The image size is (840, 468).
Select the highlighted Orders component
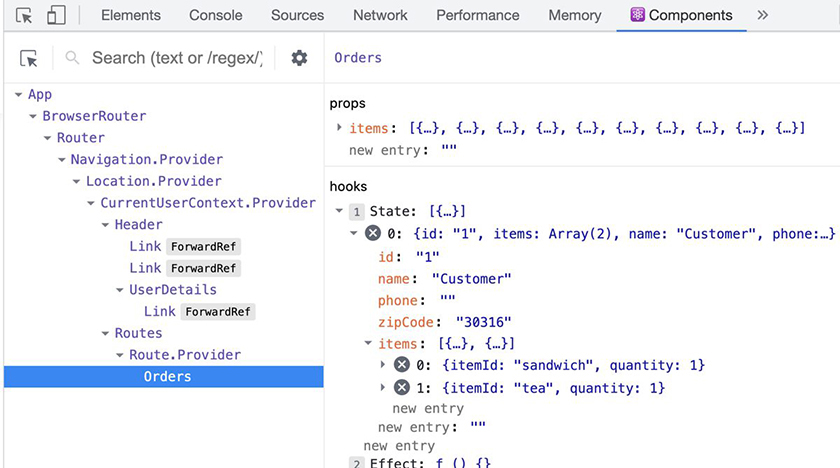pyautogui.click(x=163, y=376)
